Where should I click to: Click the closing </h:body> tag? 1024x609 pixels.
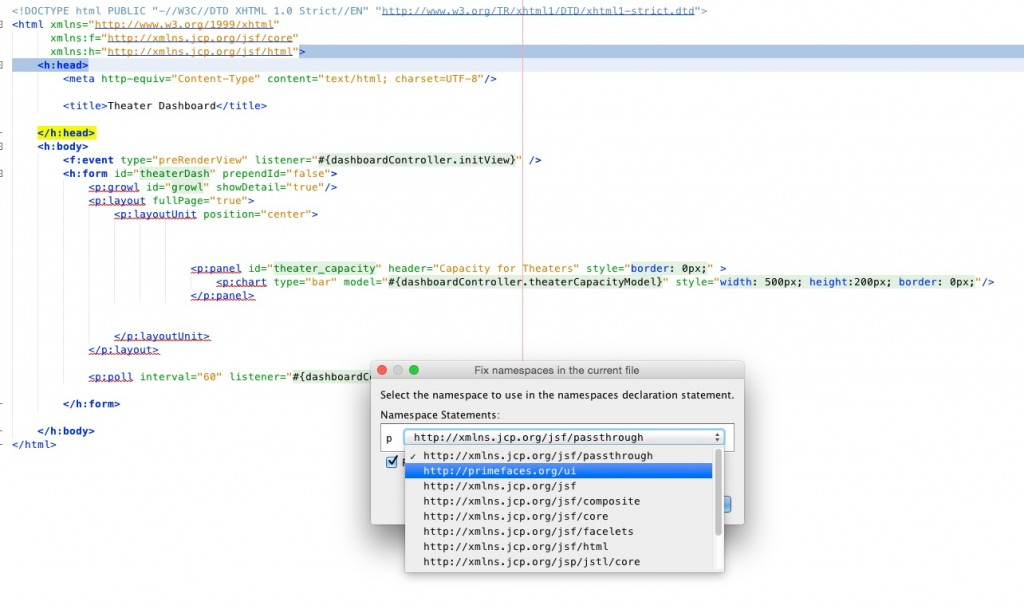(x=66, y=431)
